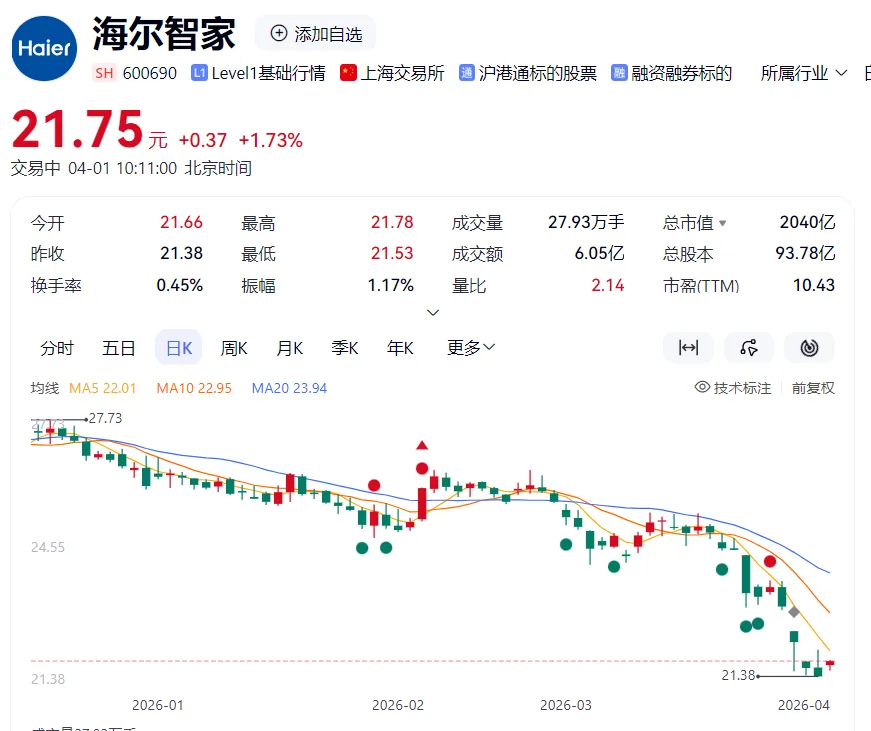Click the 27.73 high price label
This screenshot has height=731, width=871.
tap(106, 418)
